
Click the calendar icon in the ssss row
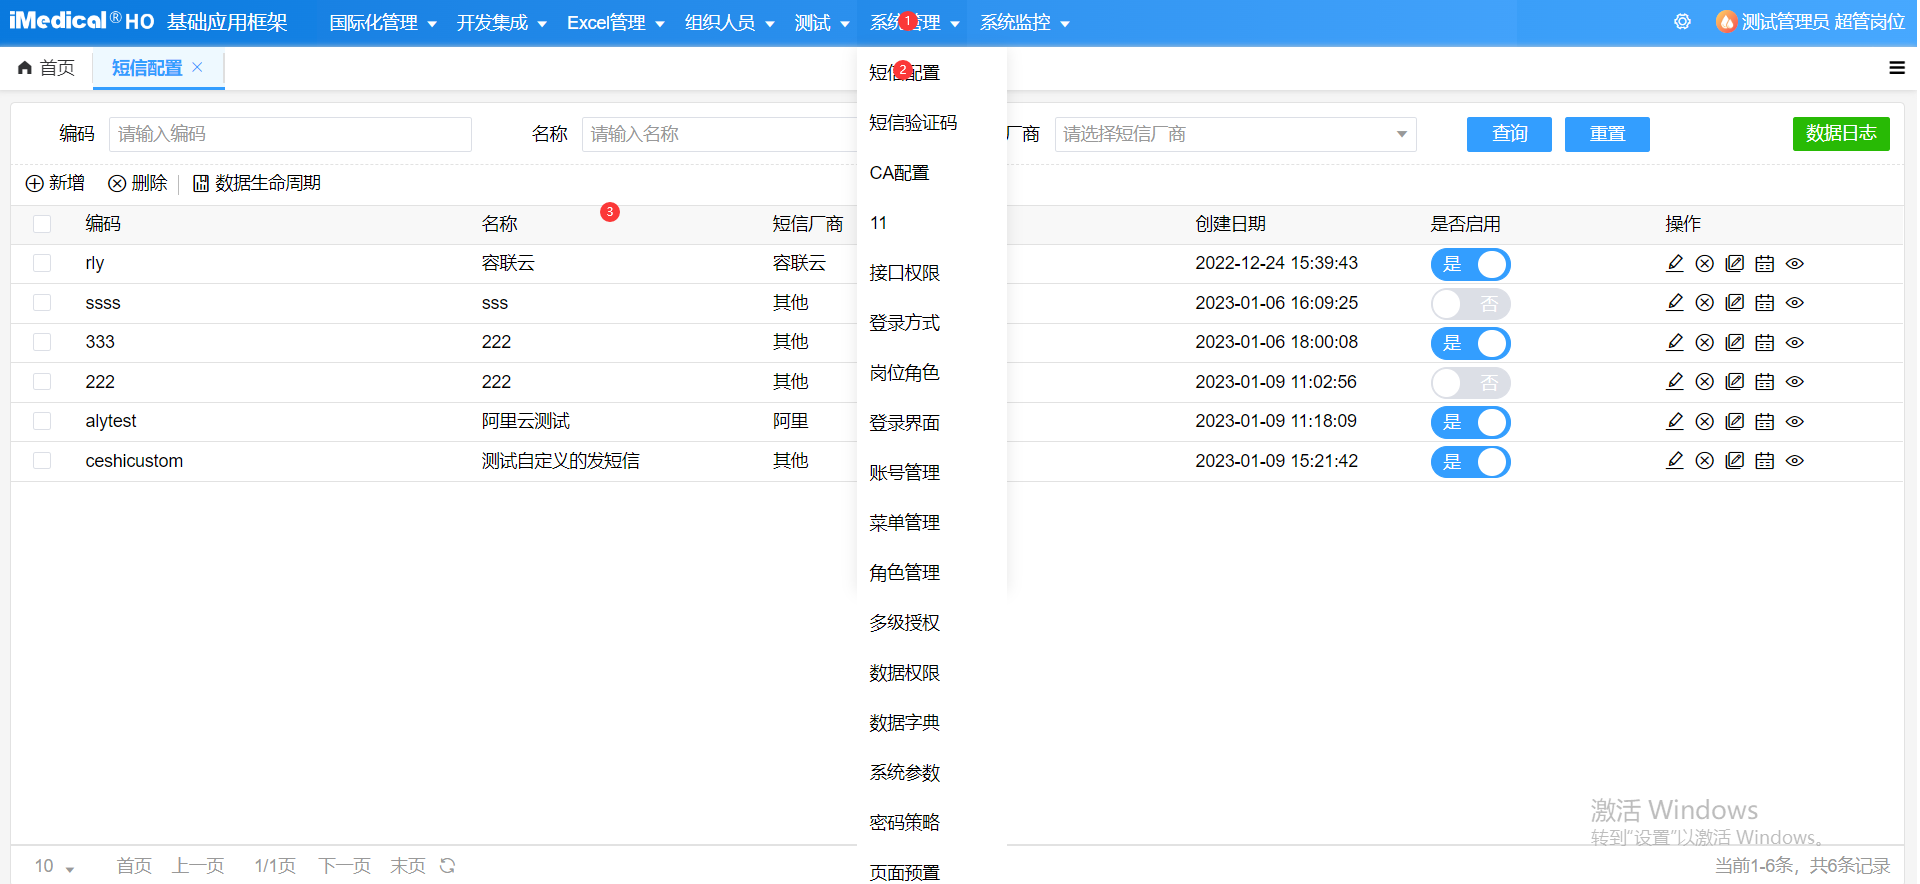coord(1765,303)
